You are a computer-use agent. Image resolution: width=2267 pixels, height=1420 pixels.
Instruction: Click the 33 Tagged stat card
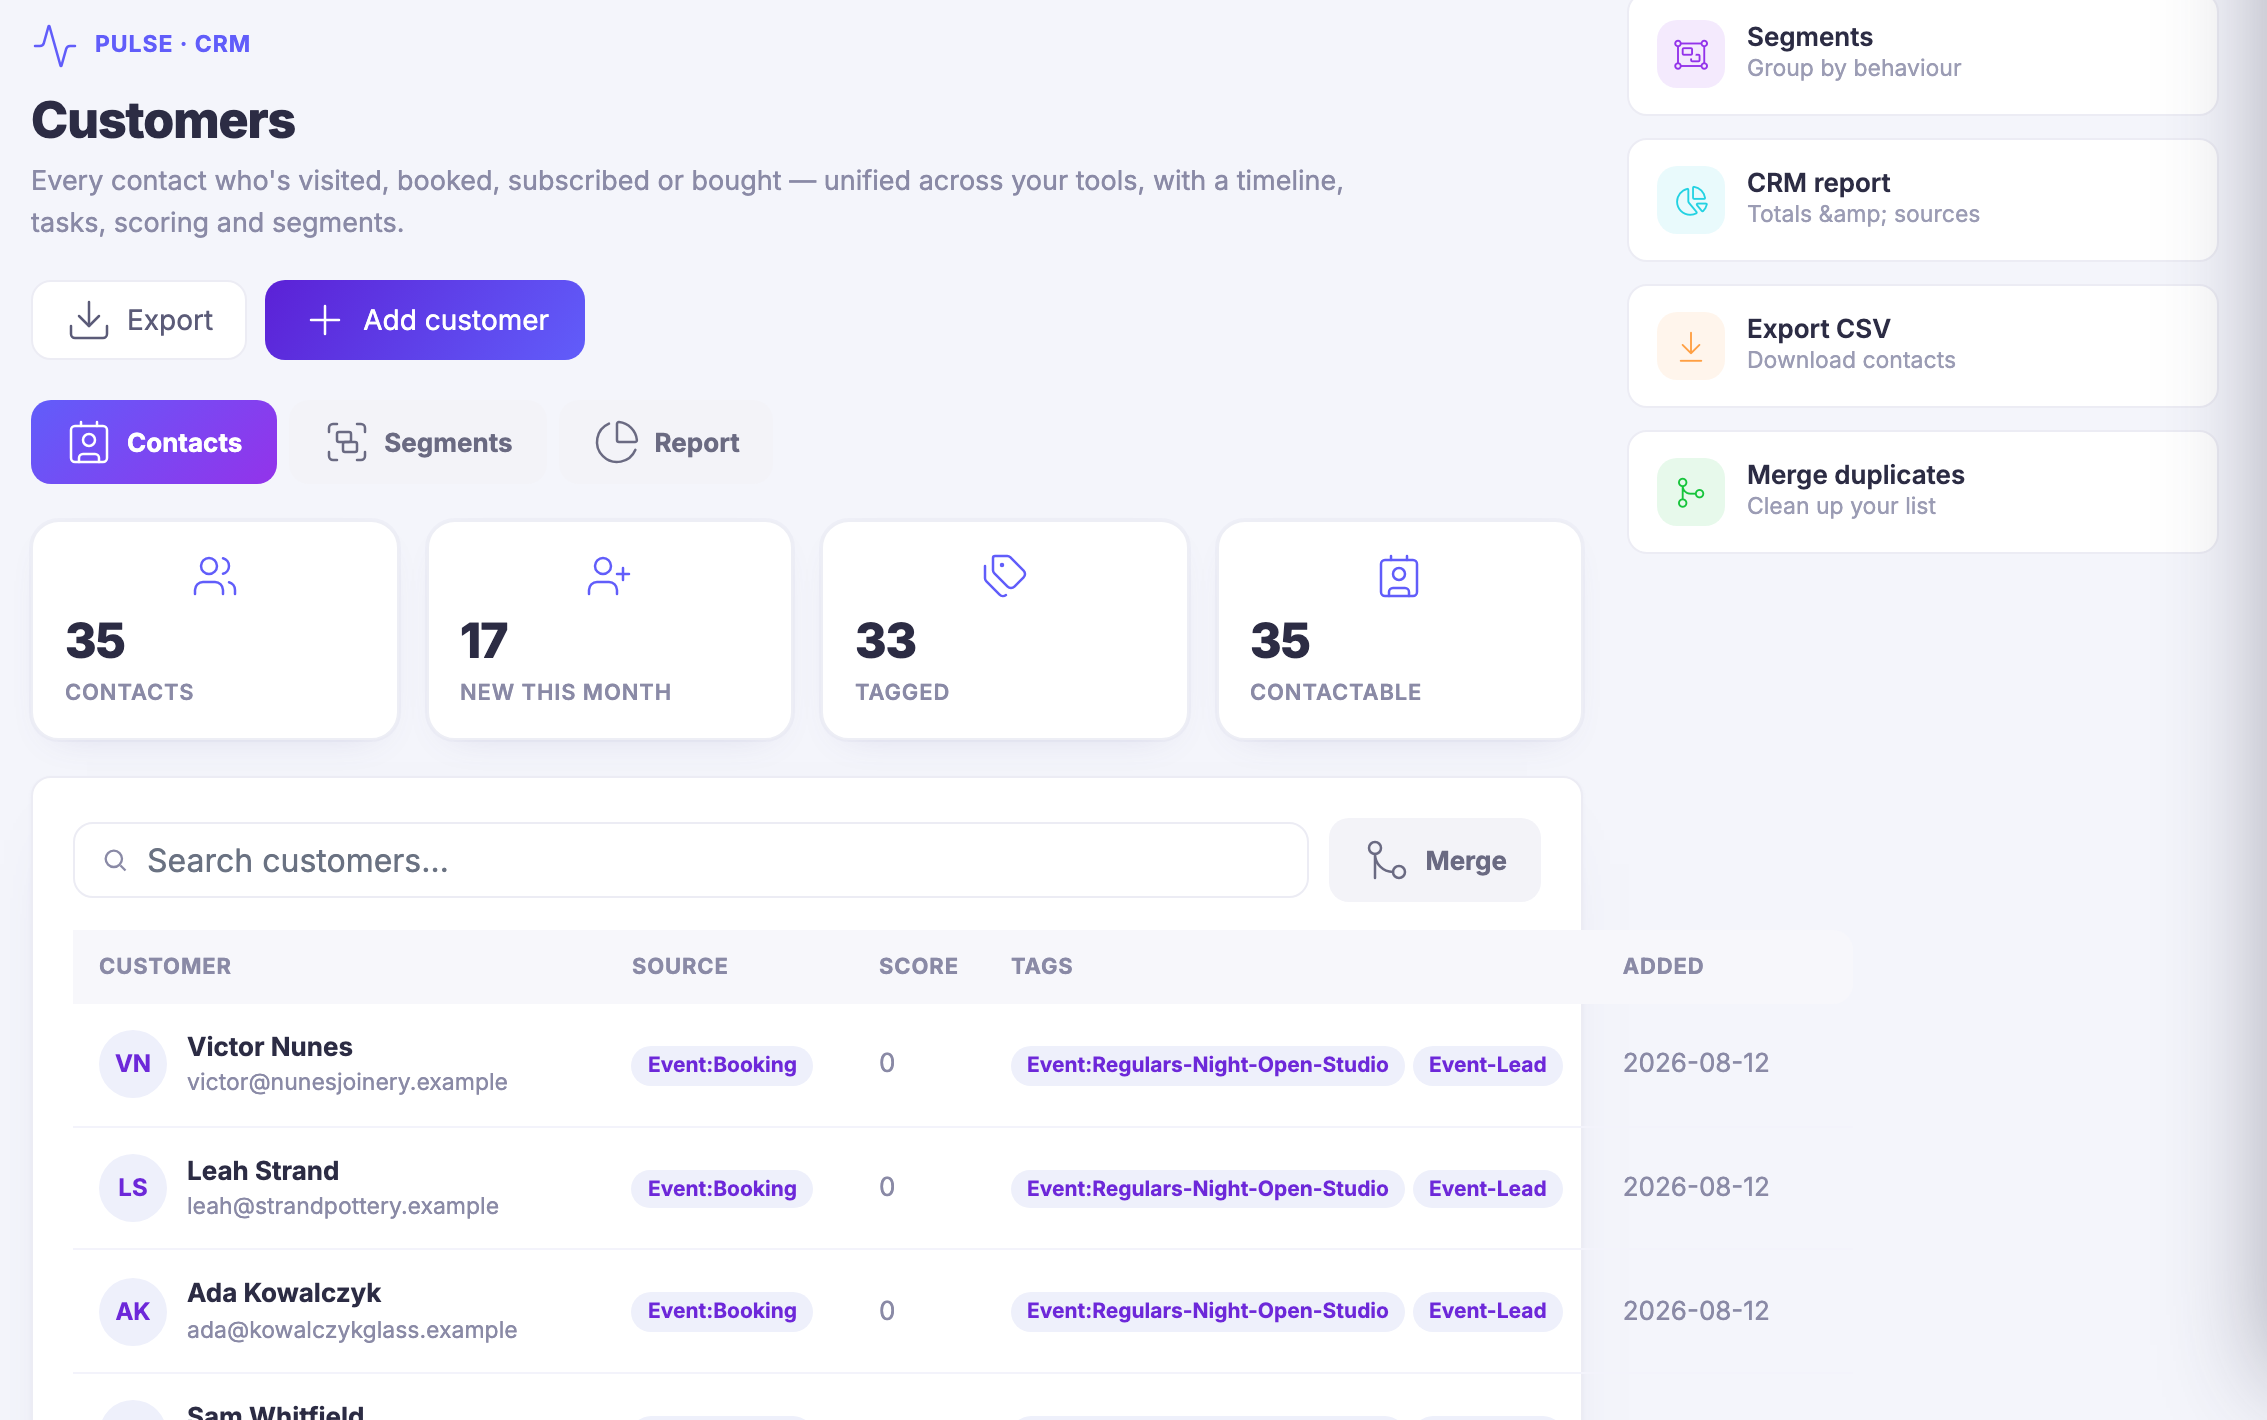click(x=1005, y=630)
